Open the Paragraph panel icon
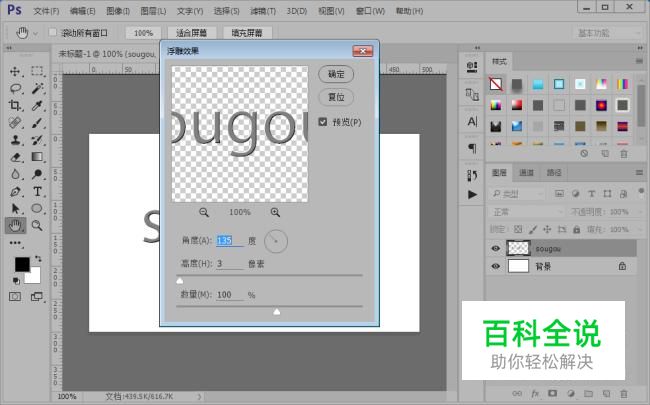Viewport: 650px width, 405px height. [x=472, y=148]
